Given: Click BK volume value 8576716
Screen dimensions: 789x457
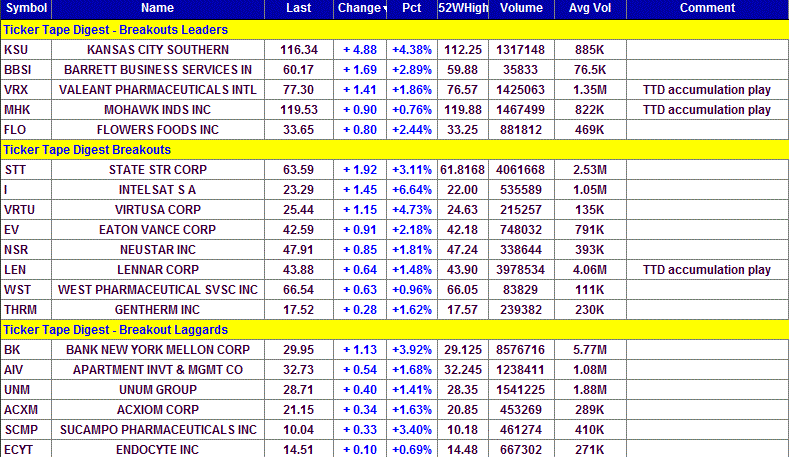Looking at the screenshot, I should point(521,350).
